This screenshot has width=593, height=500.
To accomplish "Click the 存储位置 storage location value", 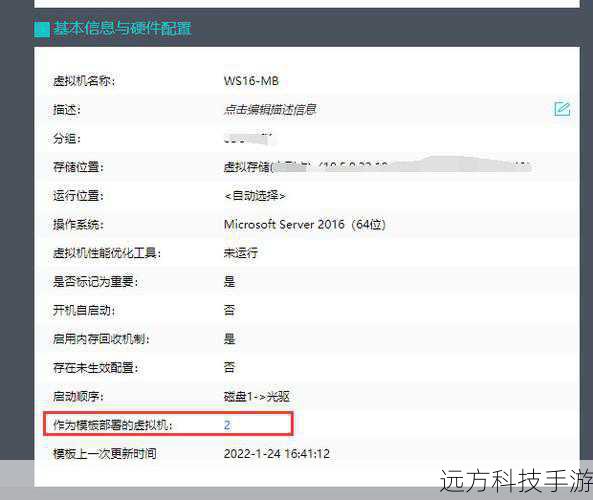I will pyautogui.click(x=377, y=166).
